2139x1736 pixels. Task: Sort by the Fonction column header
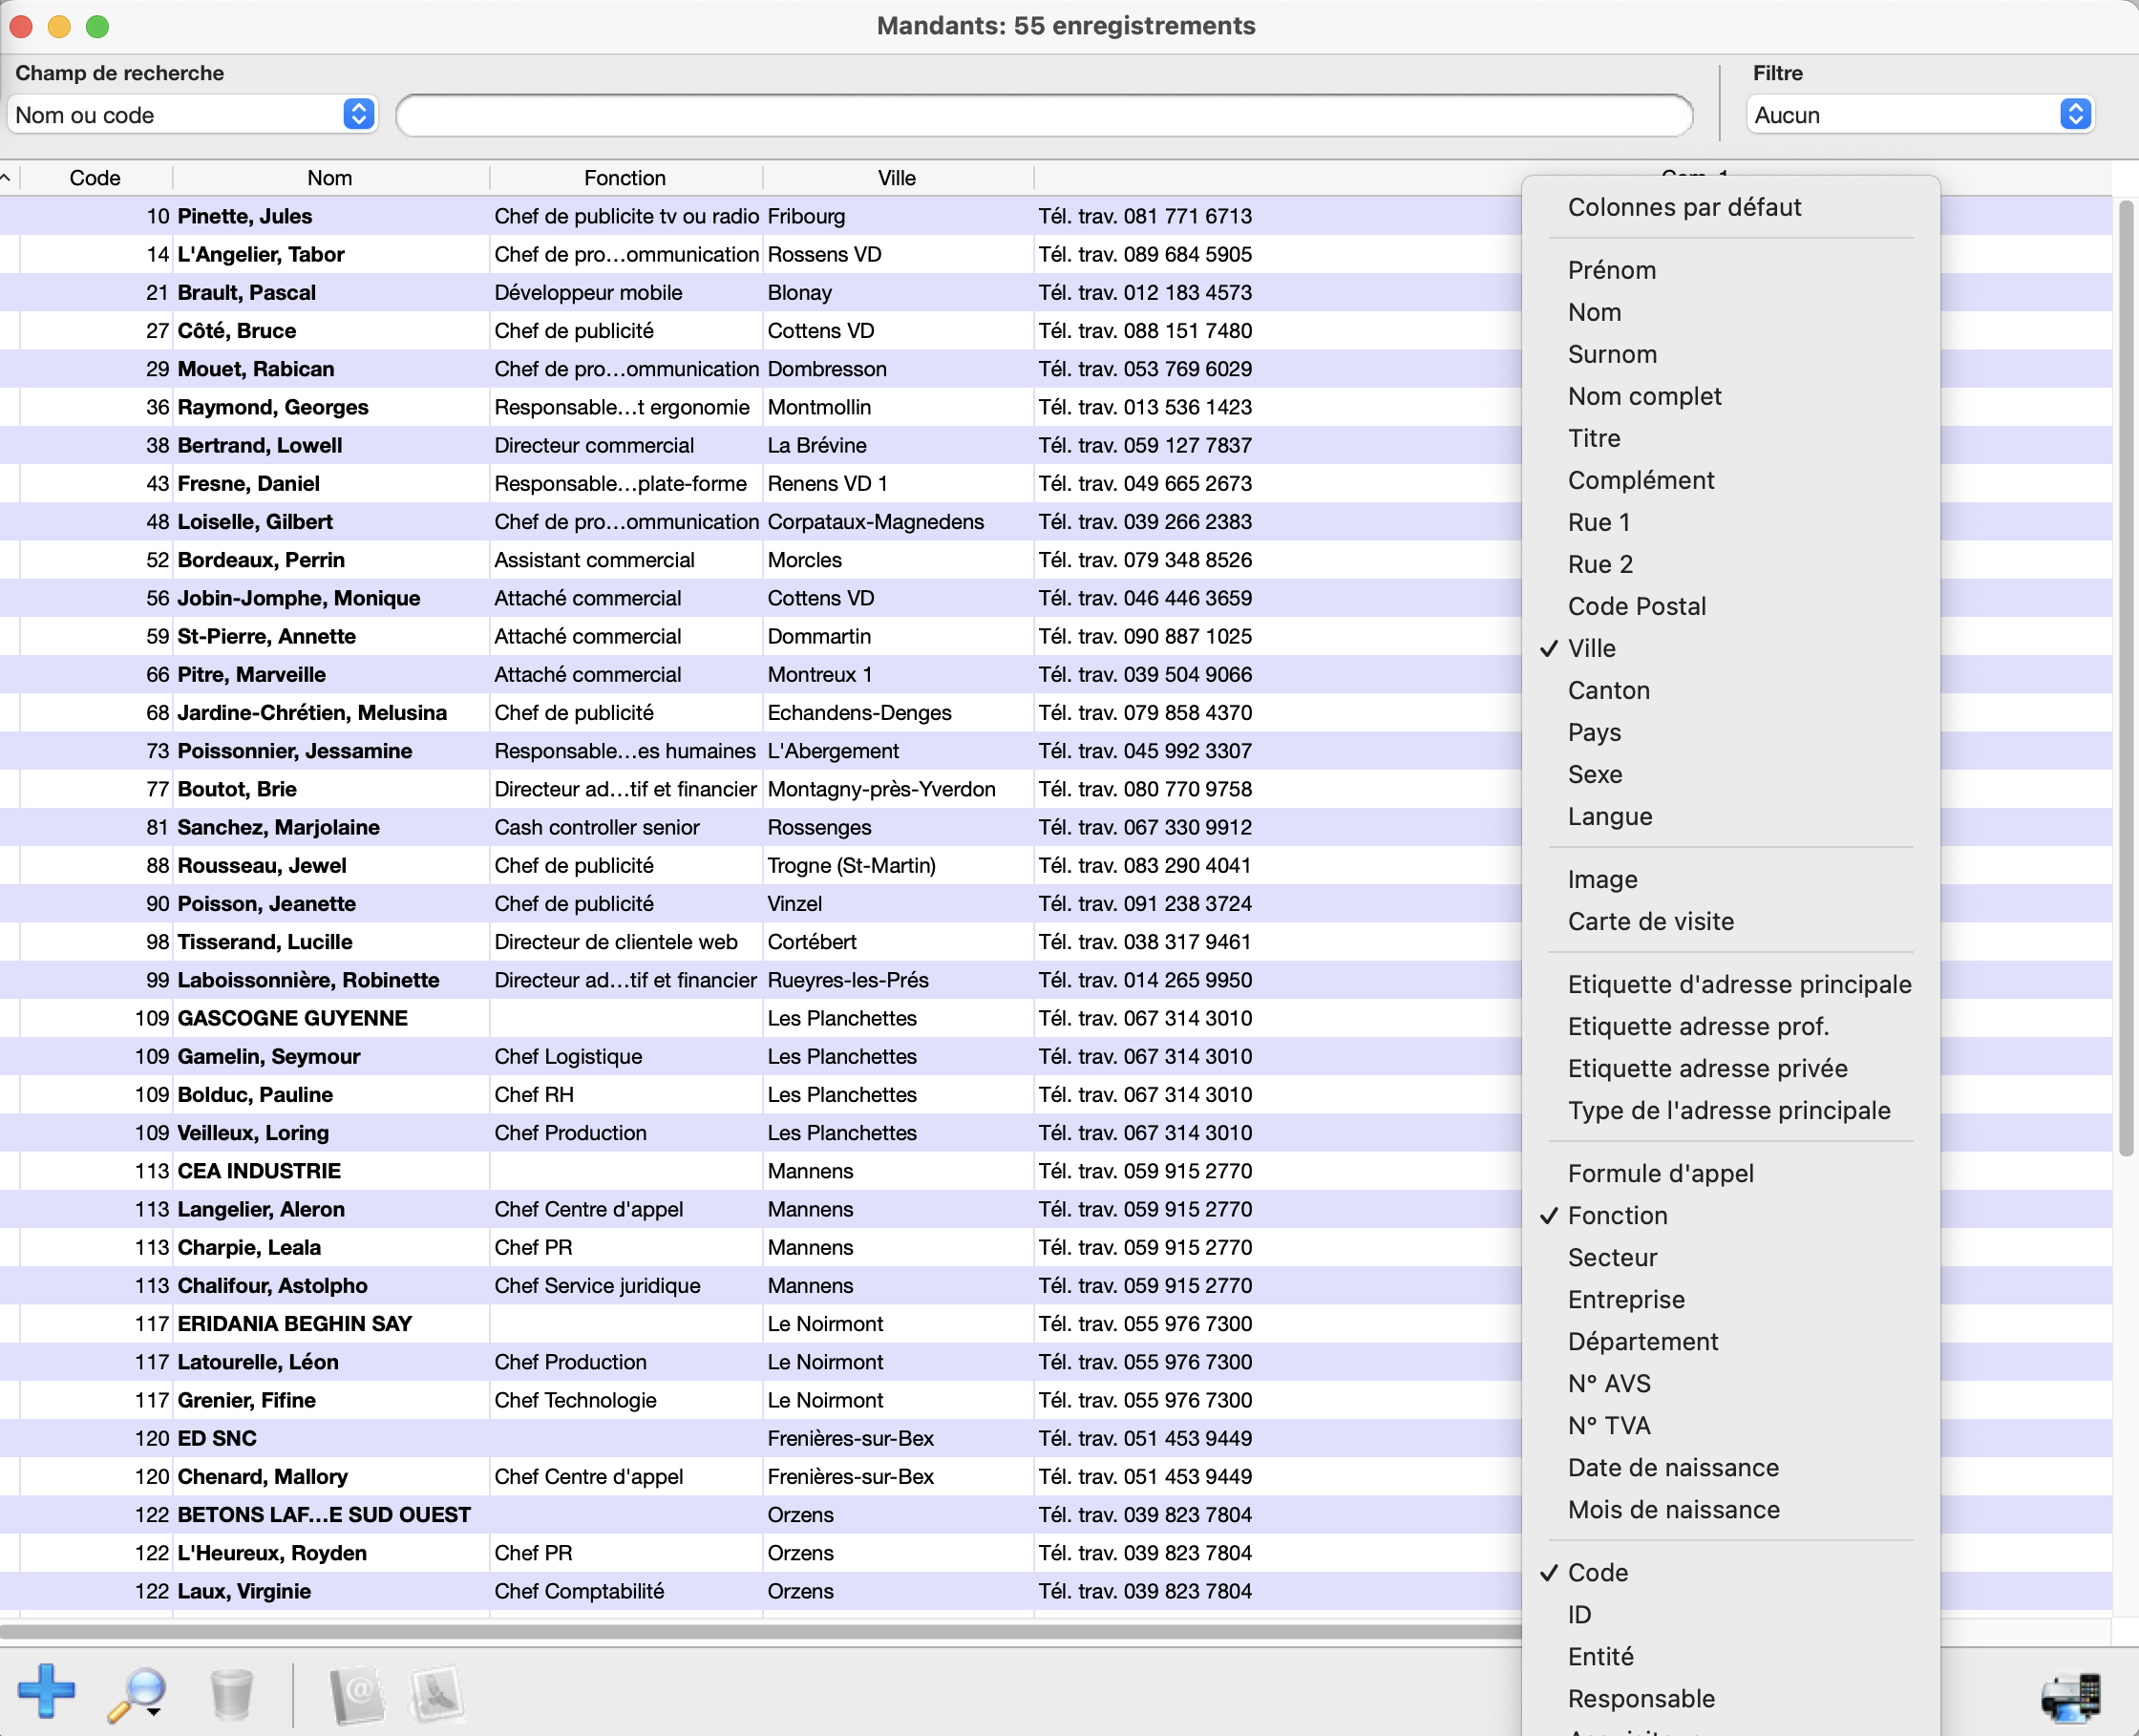pos(625,178)
